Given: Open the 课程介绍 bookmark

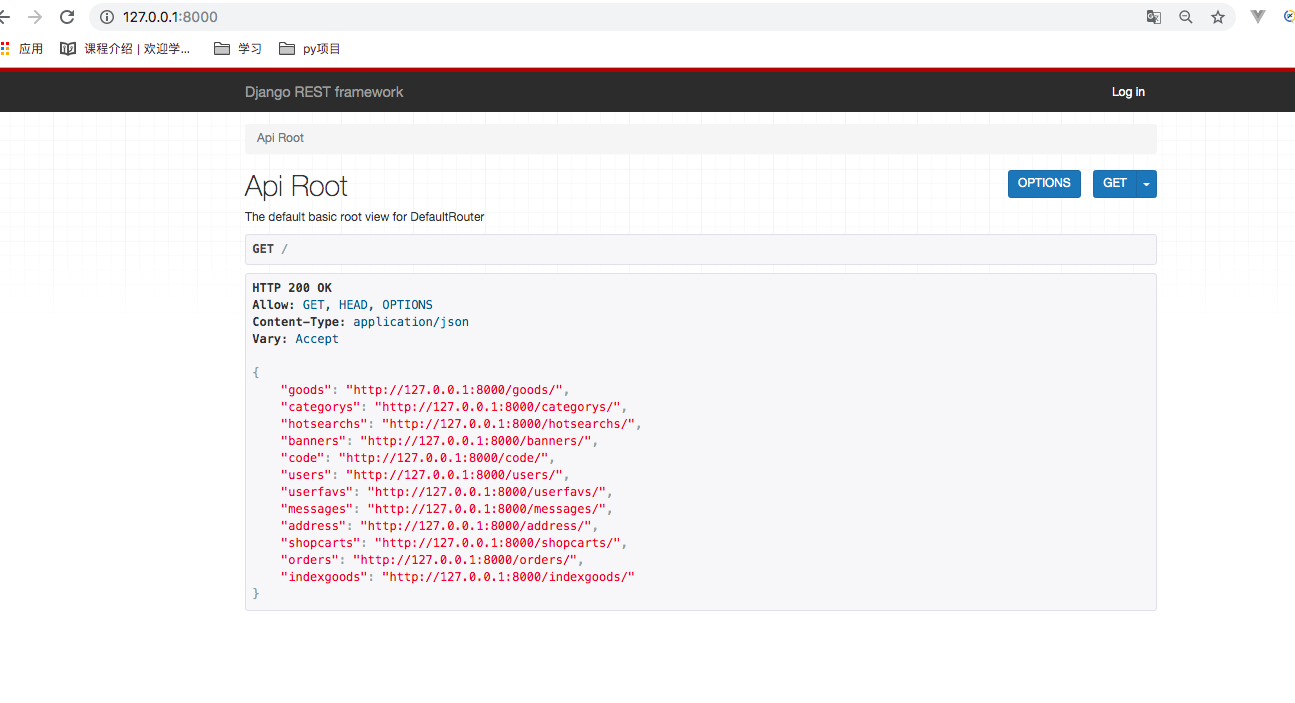Looking at the screenshot, I should (x=125, y=48).
